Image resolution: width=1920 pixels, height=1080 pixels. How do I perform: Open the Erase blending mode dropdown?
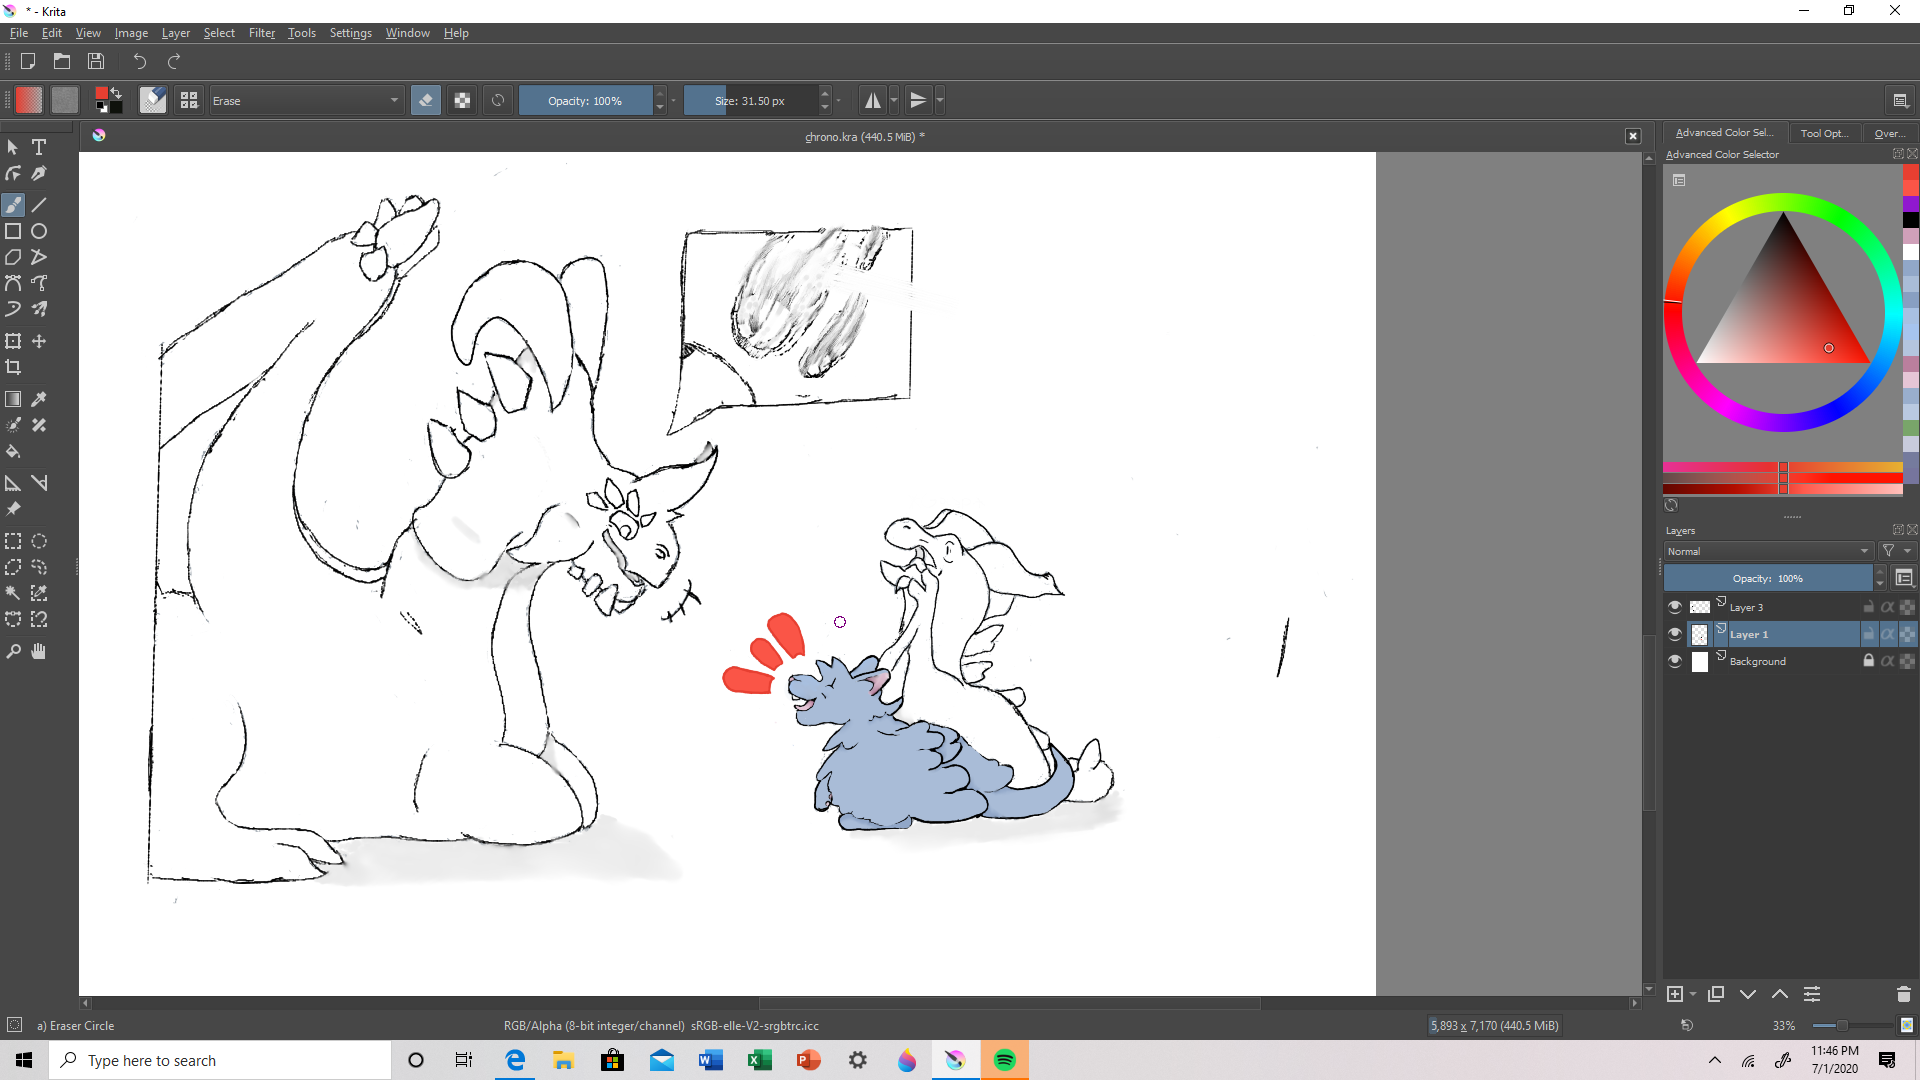pos(305,100)
